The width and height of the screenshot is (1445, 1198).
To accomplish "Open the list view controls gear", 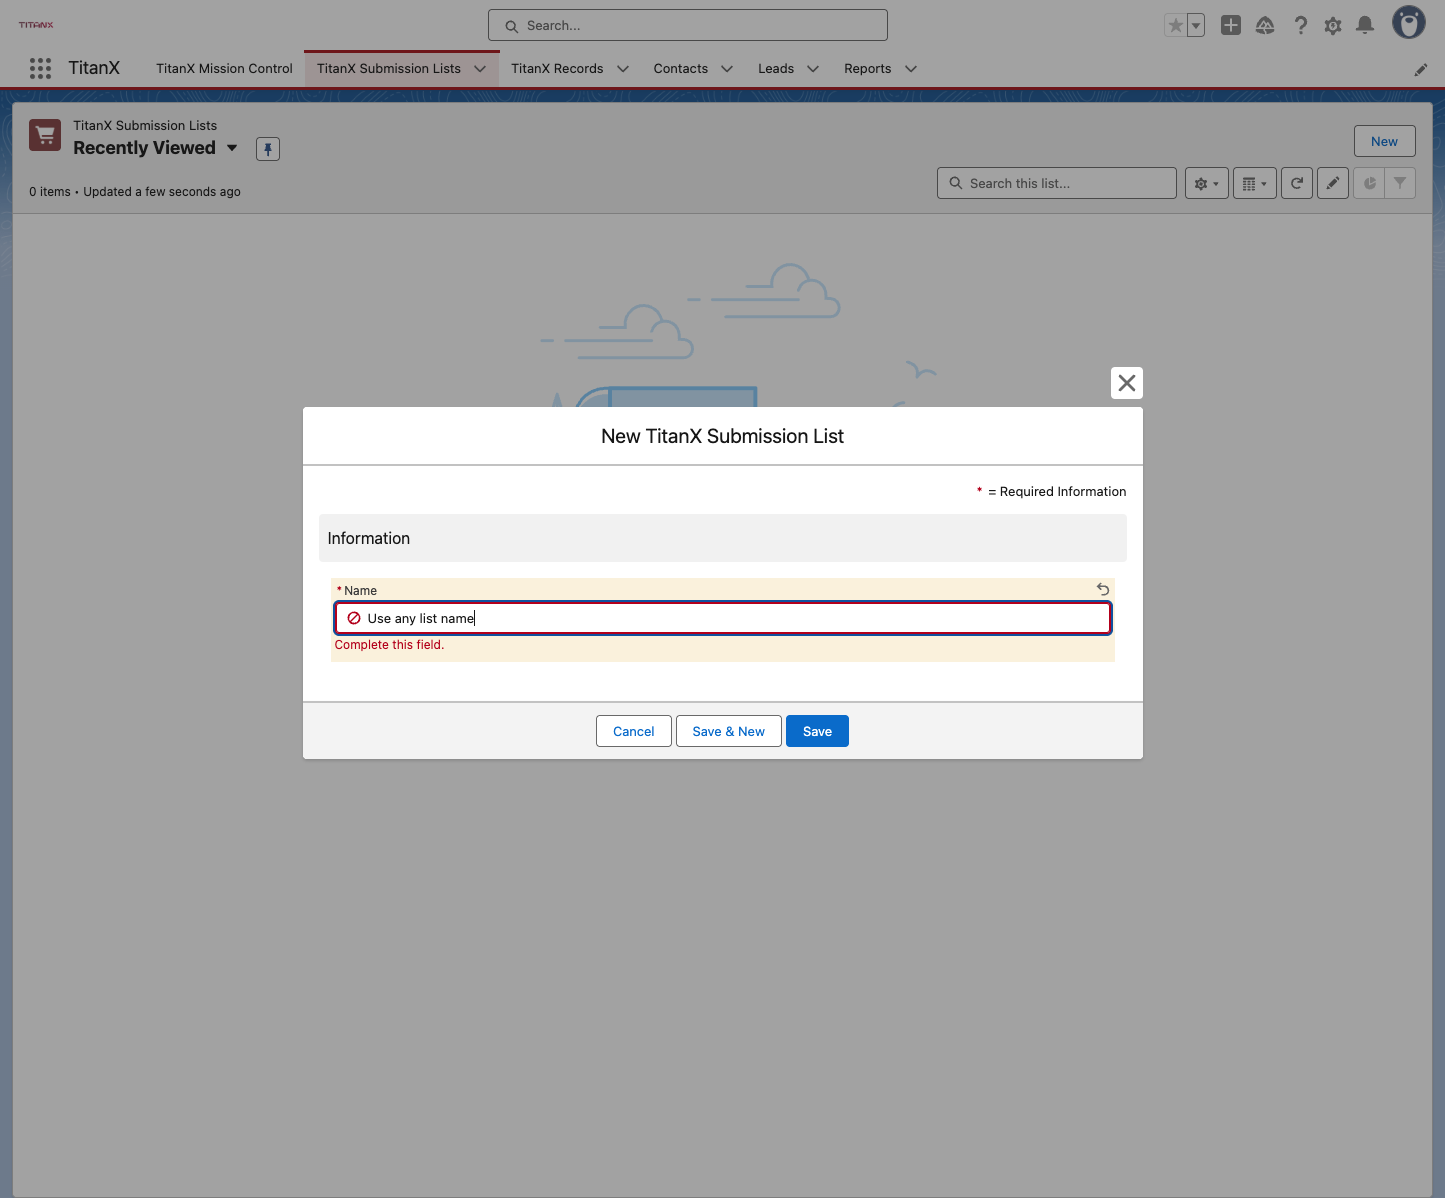I will point(1206,183).
